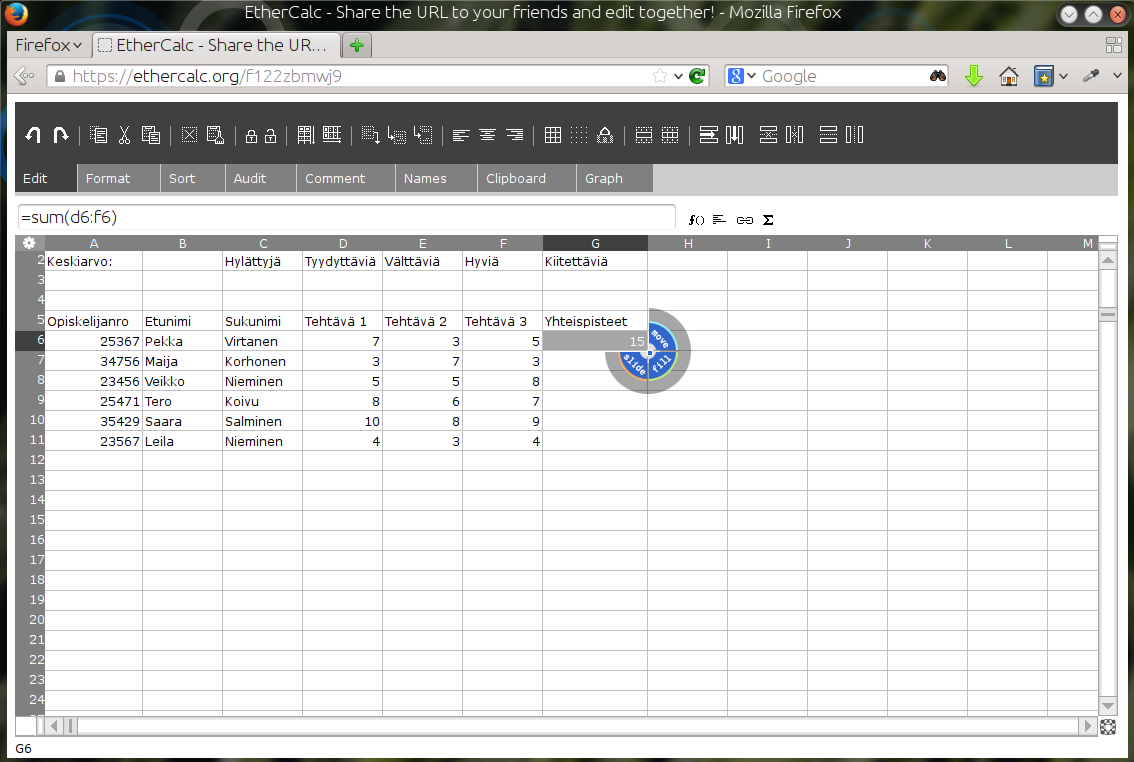Click the Fill Right icon
This screenshot has height=762, width=1134.
(x=332, y=134)
